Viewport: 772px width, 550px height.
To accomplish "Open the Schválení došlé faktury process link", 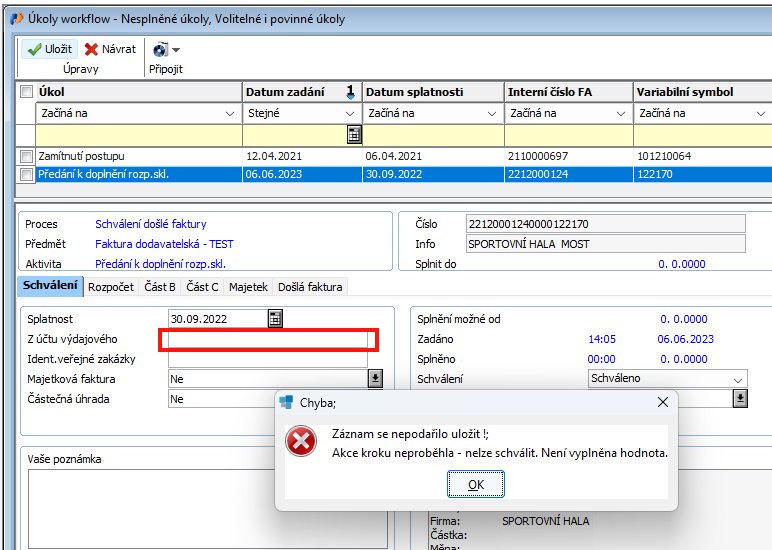I will click(150, 224).
